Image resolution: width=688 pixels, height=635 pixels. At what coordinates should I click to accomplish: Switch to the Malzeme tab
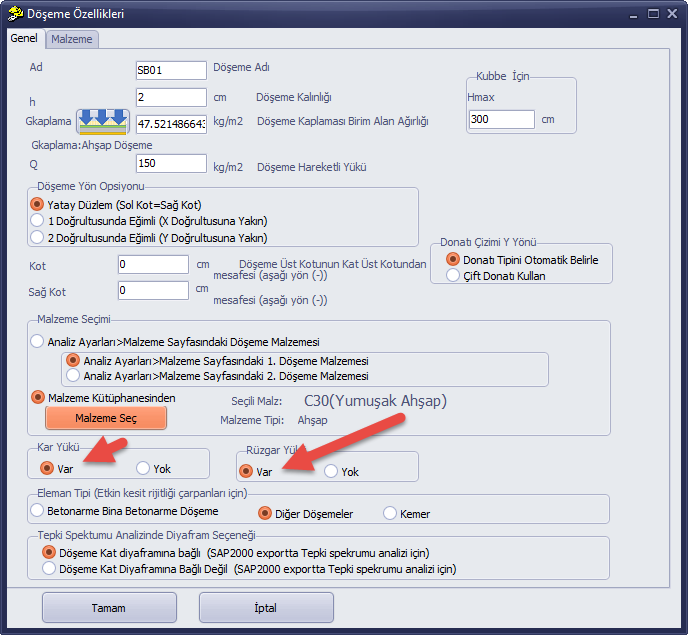coord(72,39)
